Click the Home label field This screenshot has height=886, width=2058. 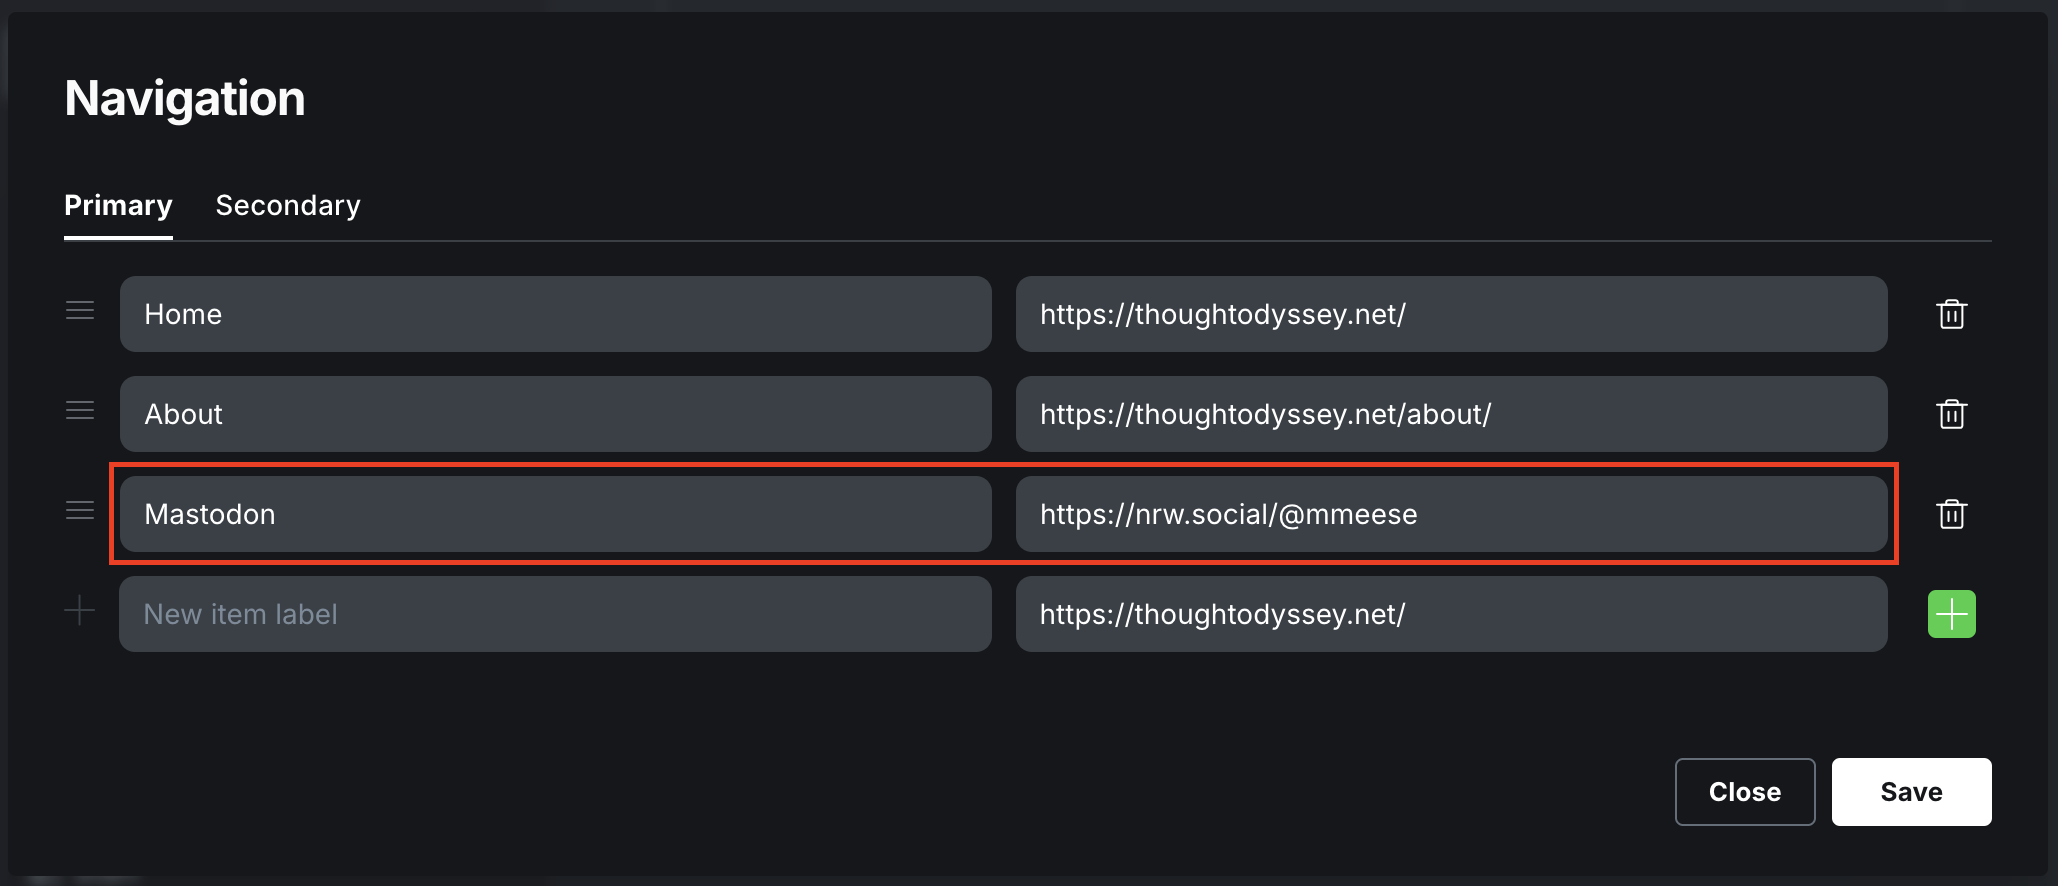click(x=555, y=314)
